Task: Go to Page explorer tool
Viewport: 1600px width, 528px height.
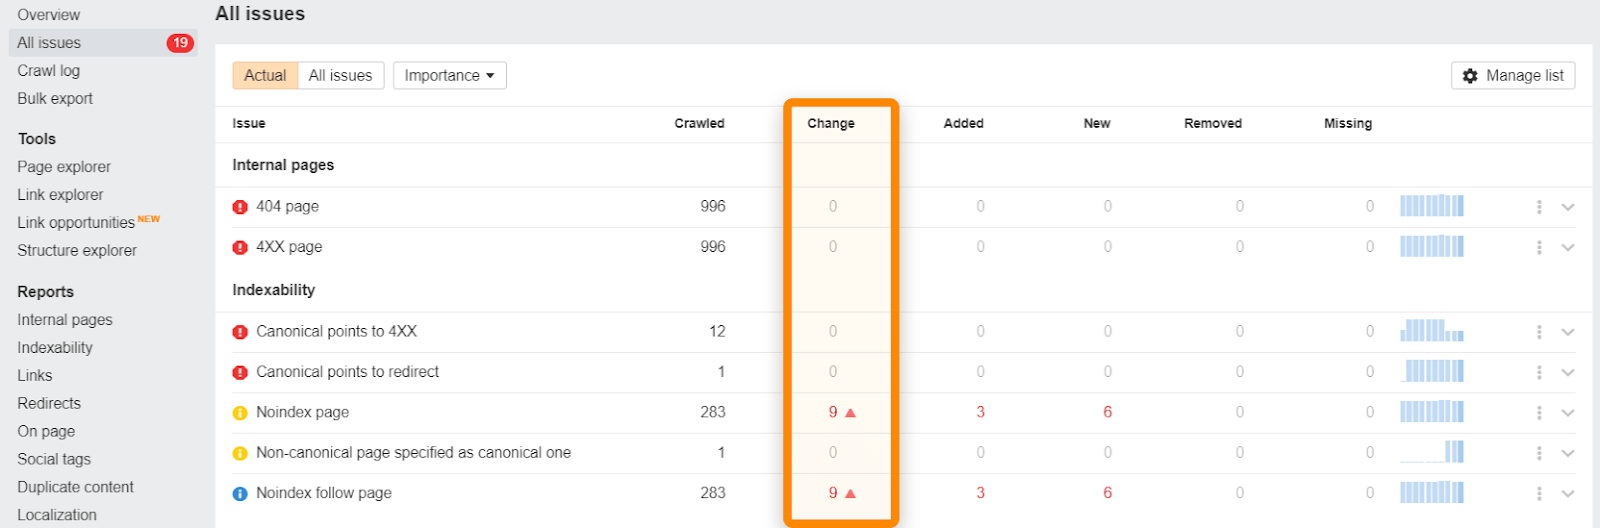Action: pyautogui.click(x=64, y=167)
